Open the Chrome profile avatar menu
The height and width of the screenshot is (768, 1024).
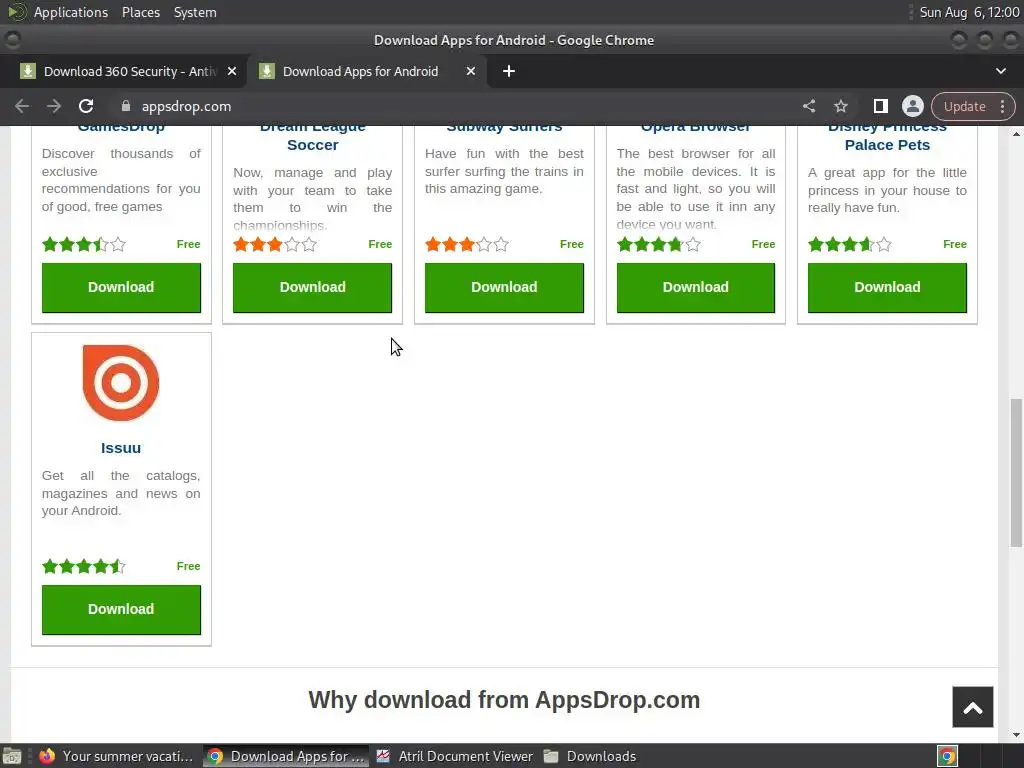(912, 106)
